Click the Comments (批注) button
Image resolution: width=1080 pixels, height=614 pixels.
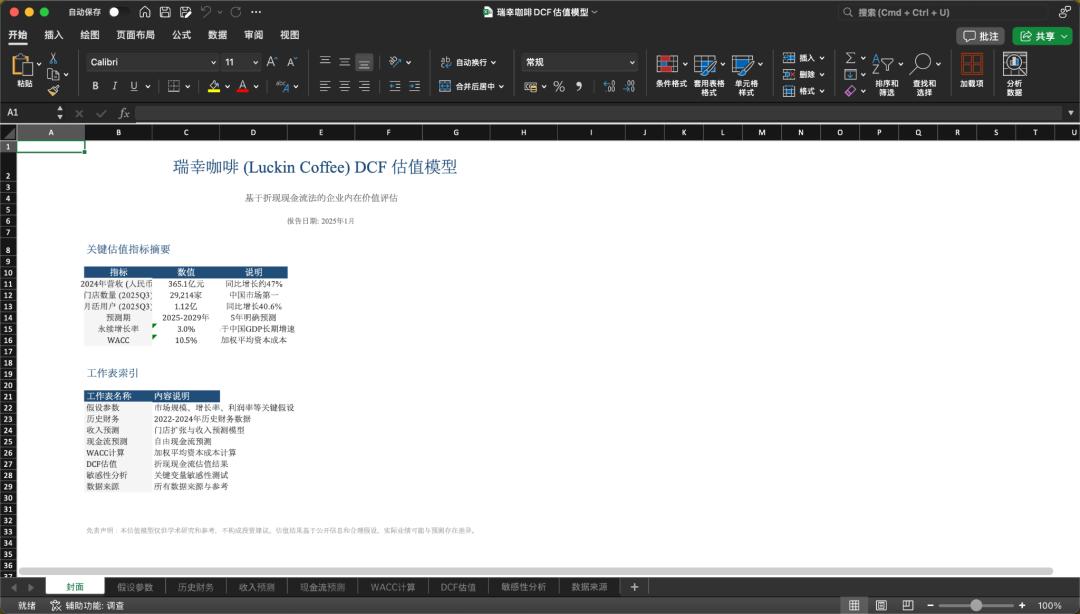click(x=981, y=36)
